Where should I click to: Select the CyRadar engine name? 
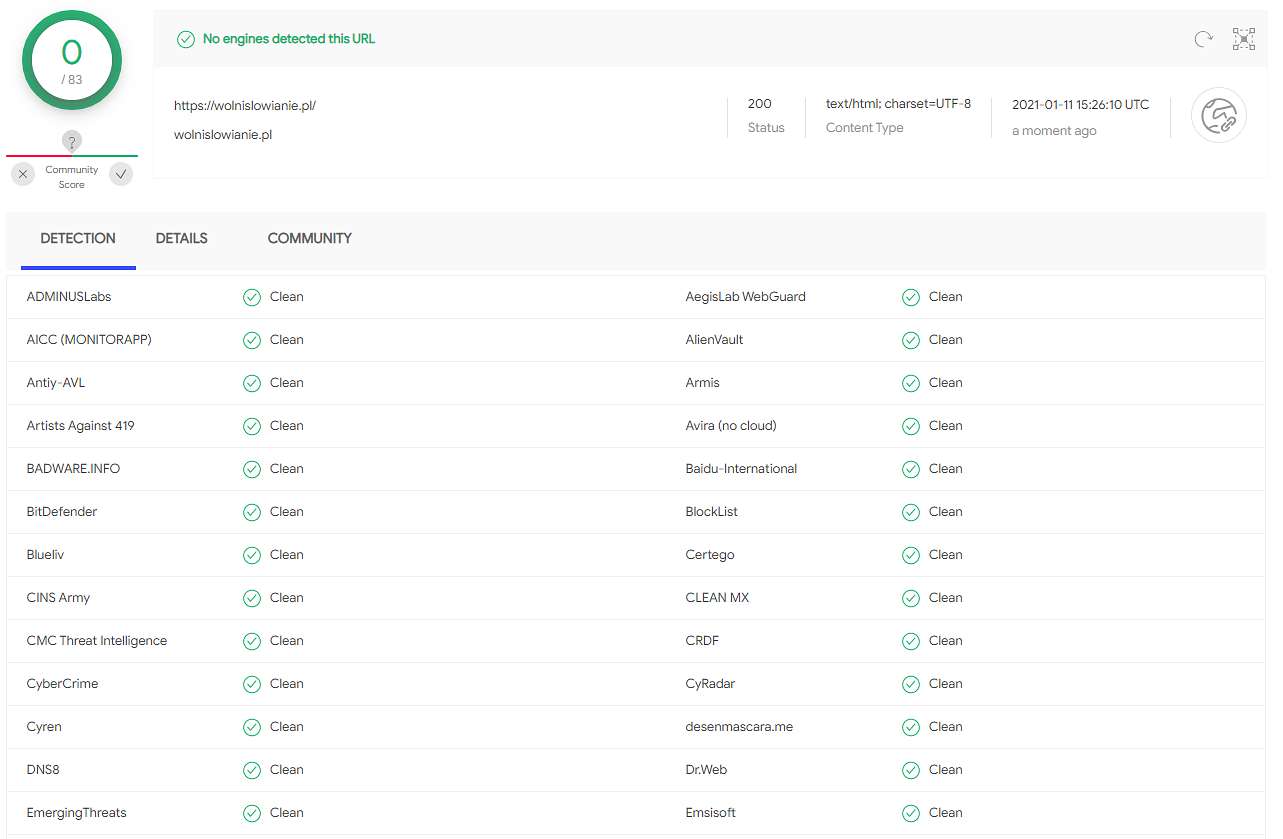[x=711, y=684]
